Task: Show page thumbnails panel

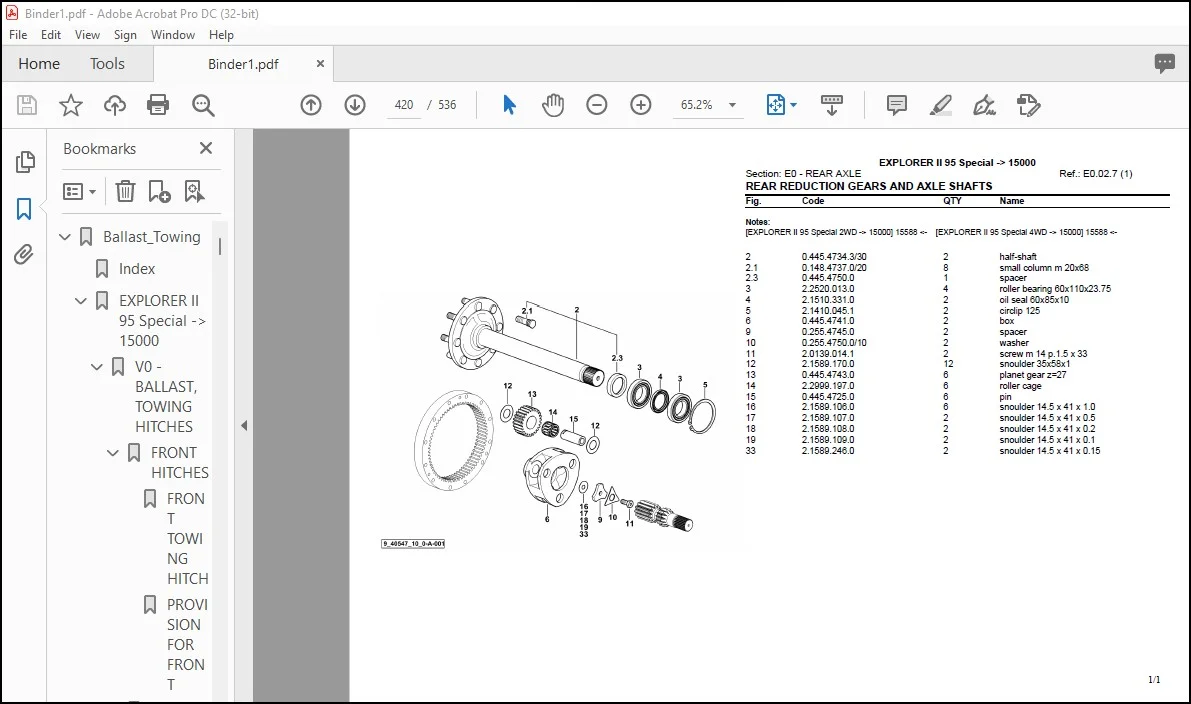Action: 25,161
